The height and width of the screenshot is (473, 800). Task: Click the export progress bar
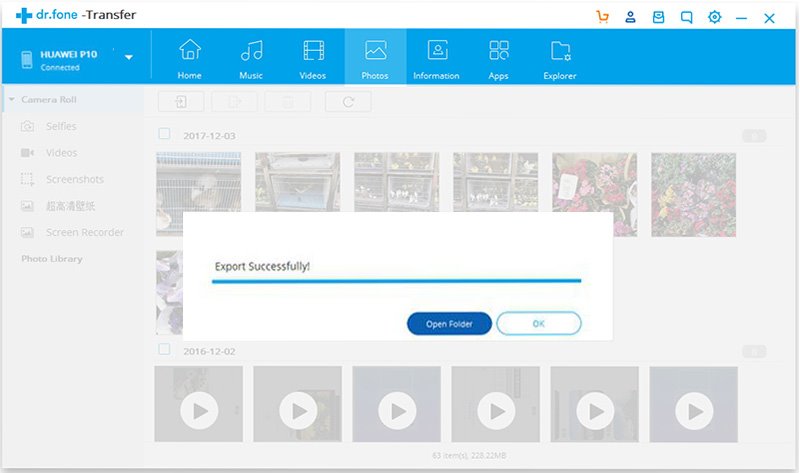pyautogui.click(x=396, y=281)
